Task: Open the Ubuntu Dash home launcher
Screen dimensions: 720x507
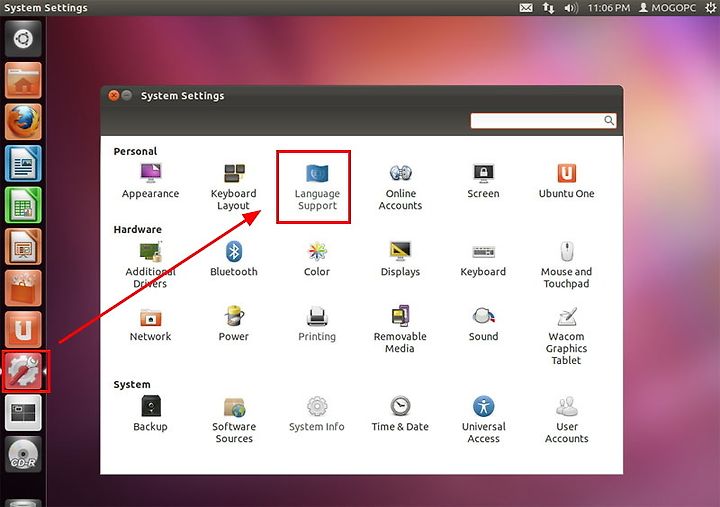Action: [23, 39]
